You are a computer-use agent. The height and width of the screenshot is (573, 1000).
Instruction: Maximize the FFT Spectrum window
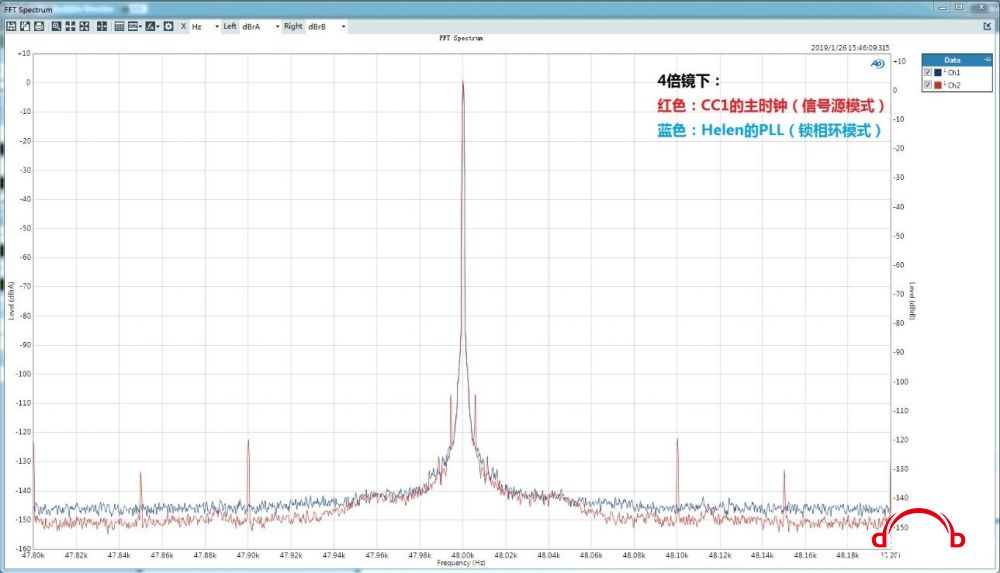959,7
